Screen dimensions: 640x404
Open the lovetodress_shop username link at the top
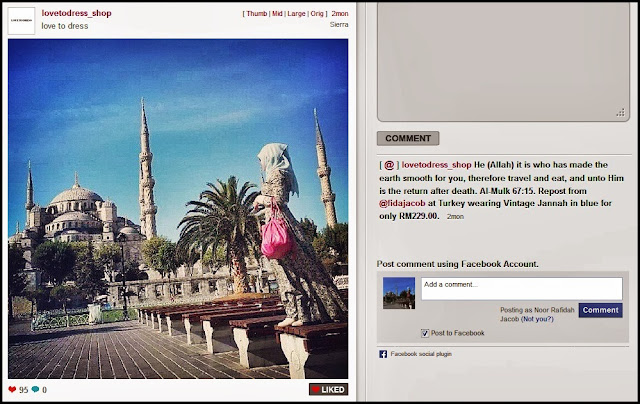click(76, 13)
